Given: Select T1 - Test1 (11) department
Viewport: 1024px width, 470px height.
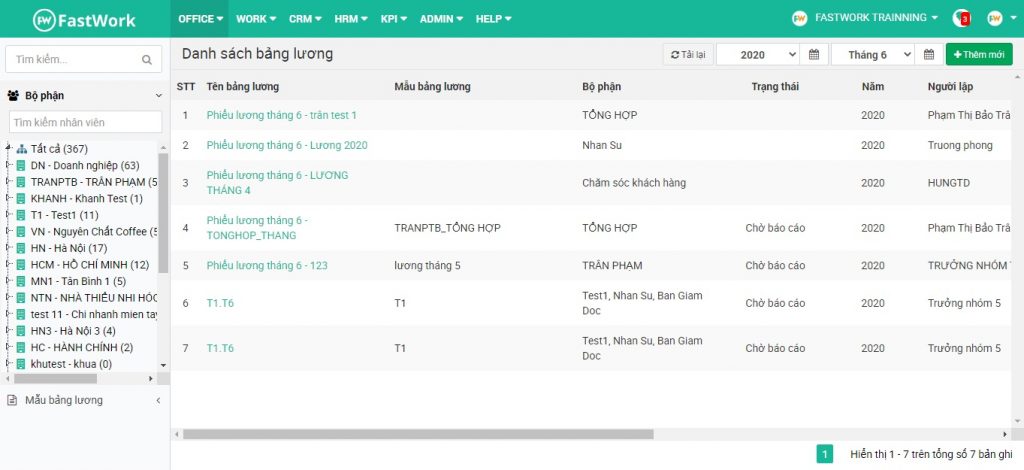Looking at the screenshot, I should [x=65, y=215].
